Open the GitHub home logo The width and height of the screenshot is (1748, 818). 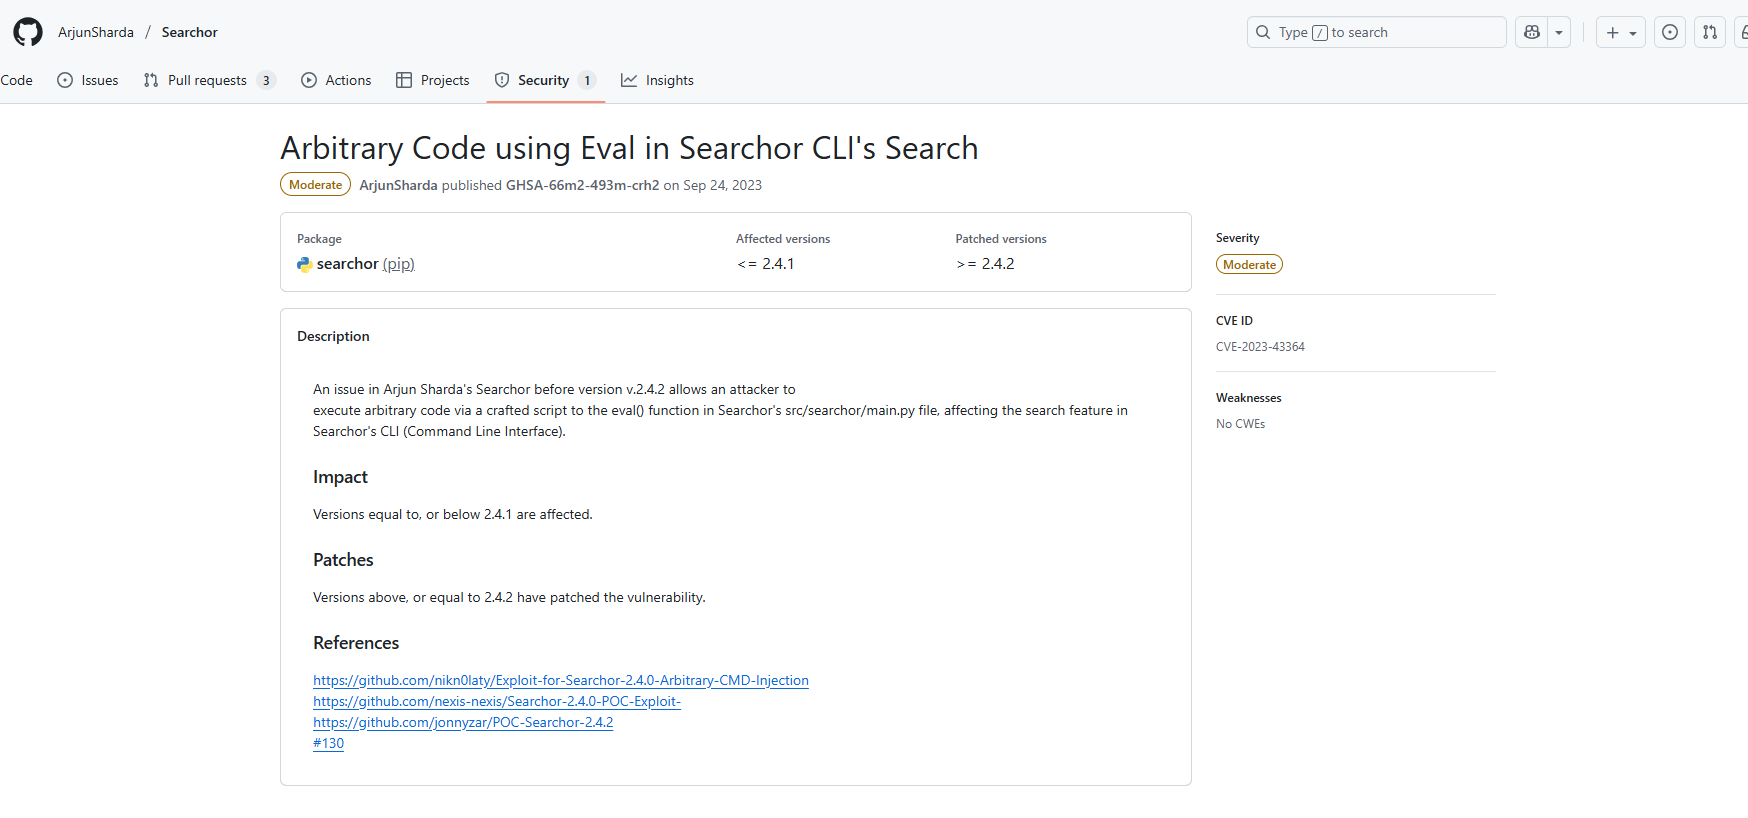point(28,32)
